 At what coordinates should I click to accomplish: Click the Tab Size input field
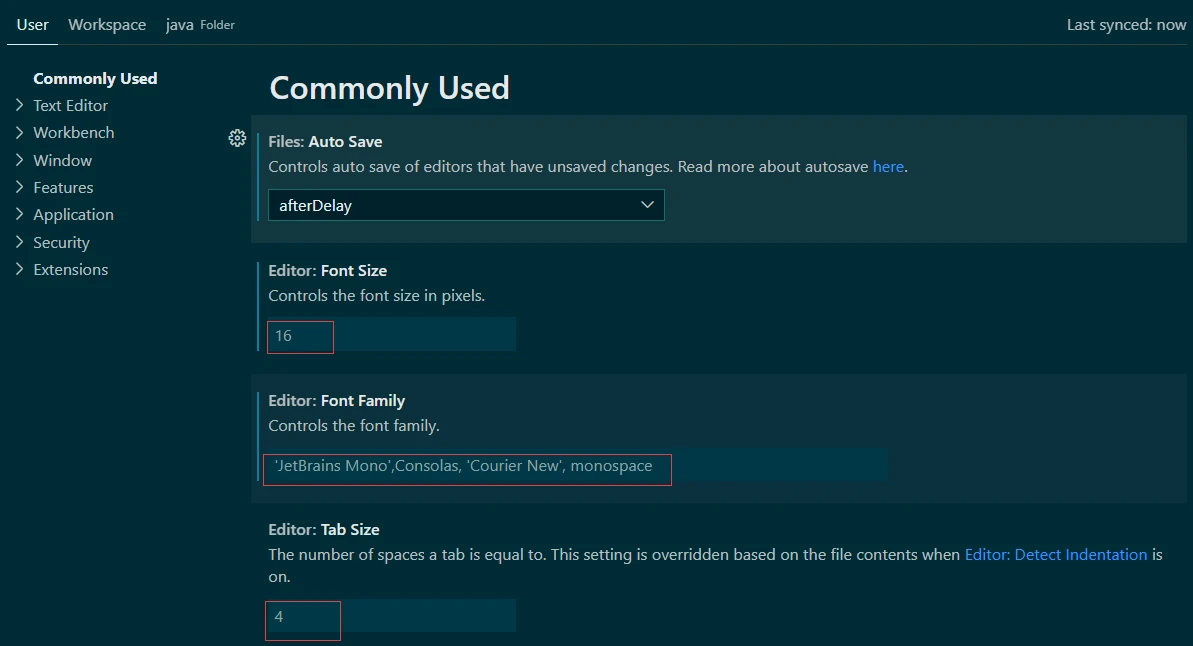pyautogui.click(x=391, y=617)
